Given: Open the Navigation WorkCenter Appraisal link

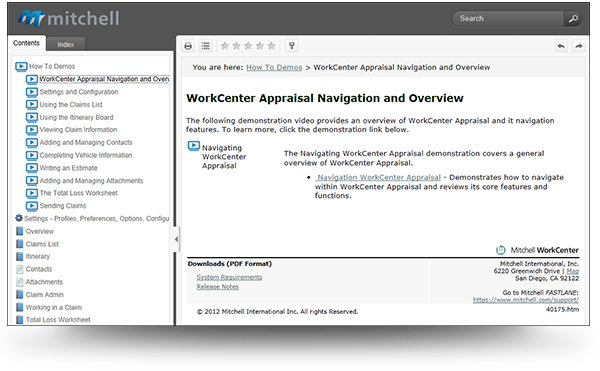Looking at the screenshot, I should [378, 177].
